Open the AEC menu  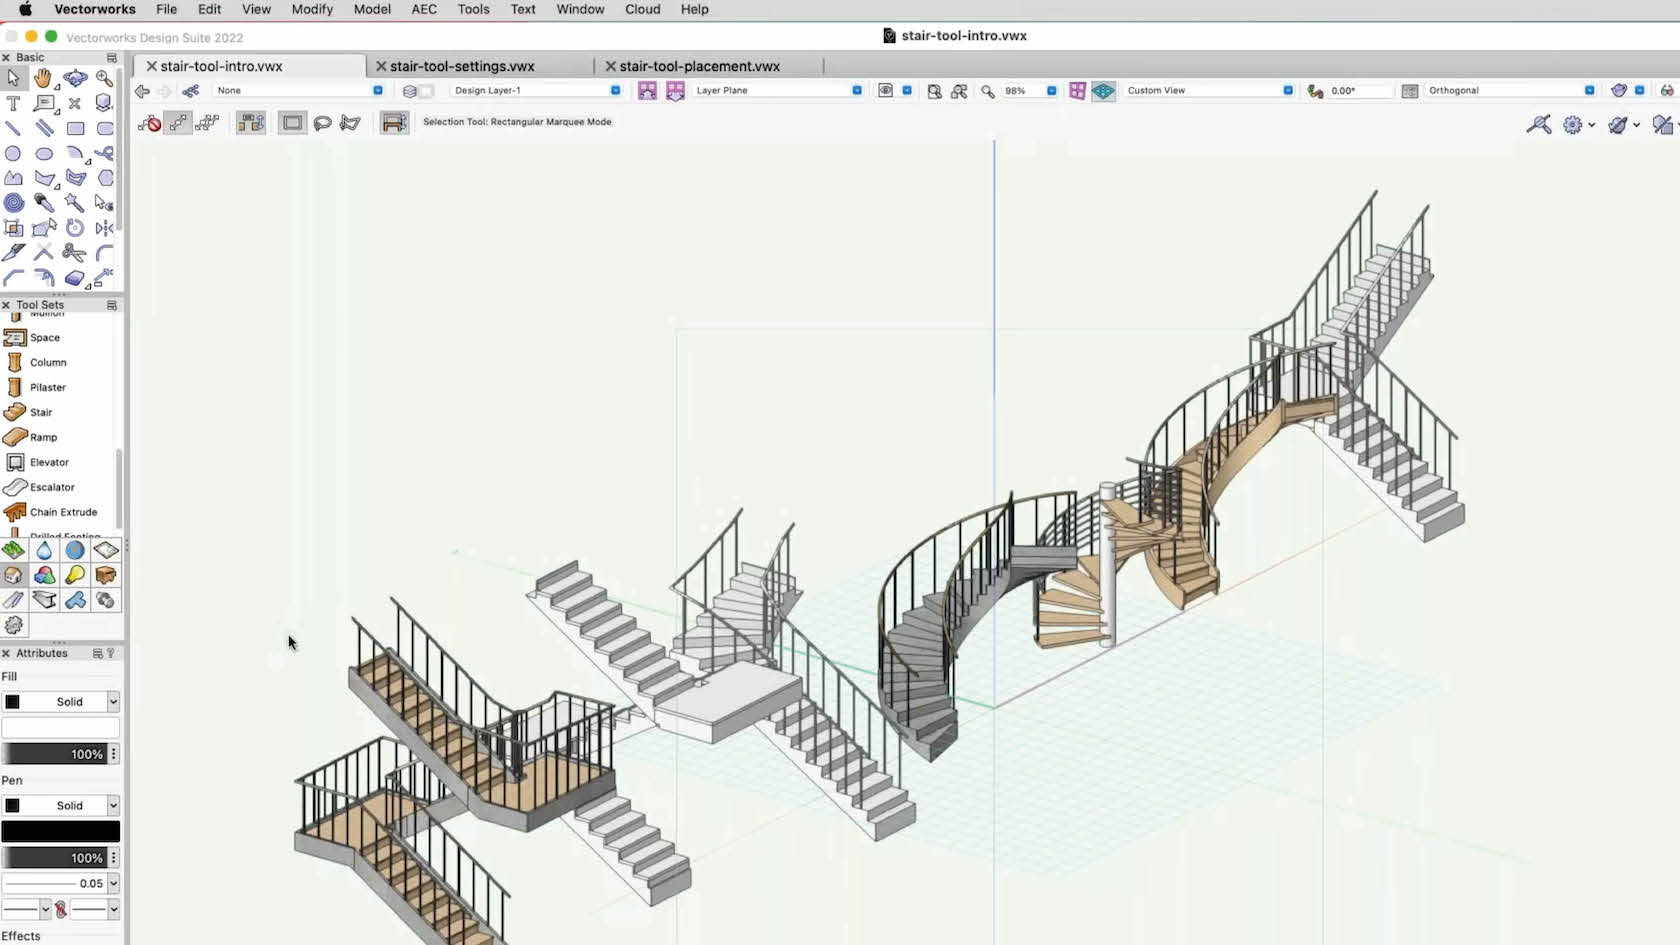[x=423, y=9]
